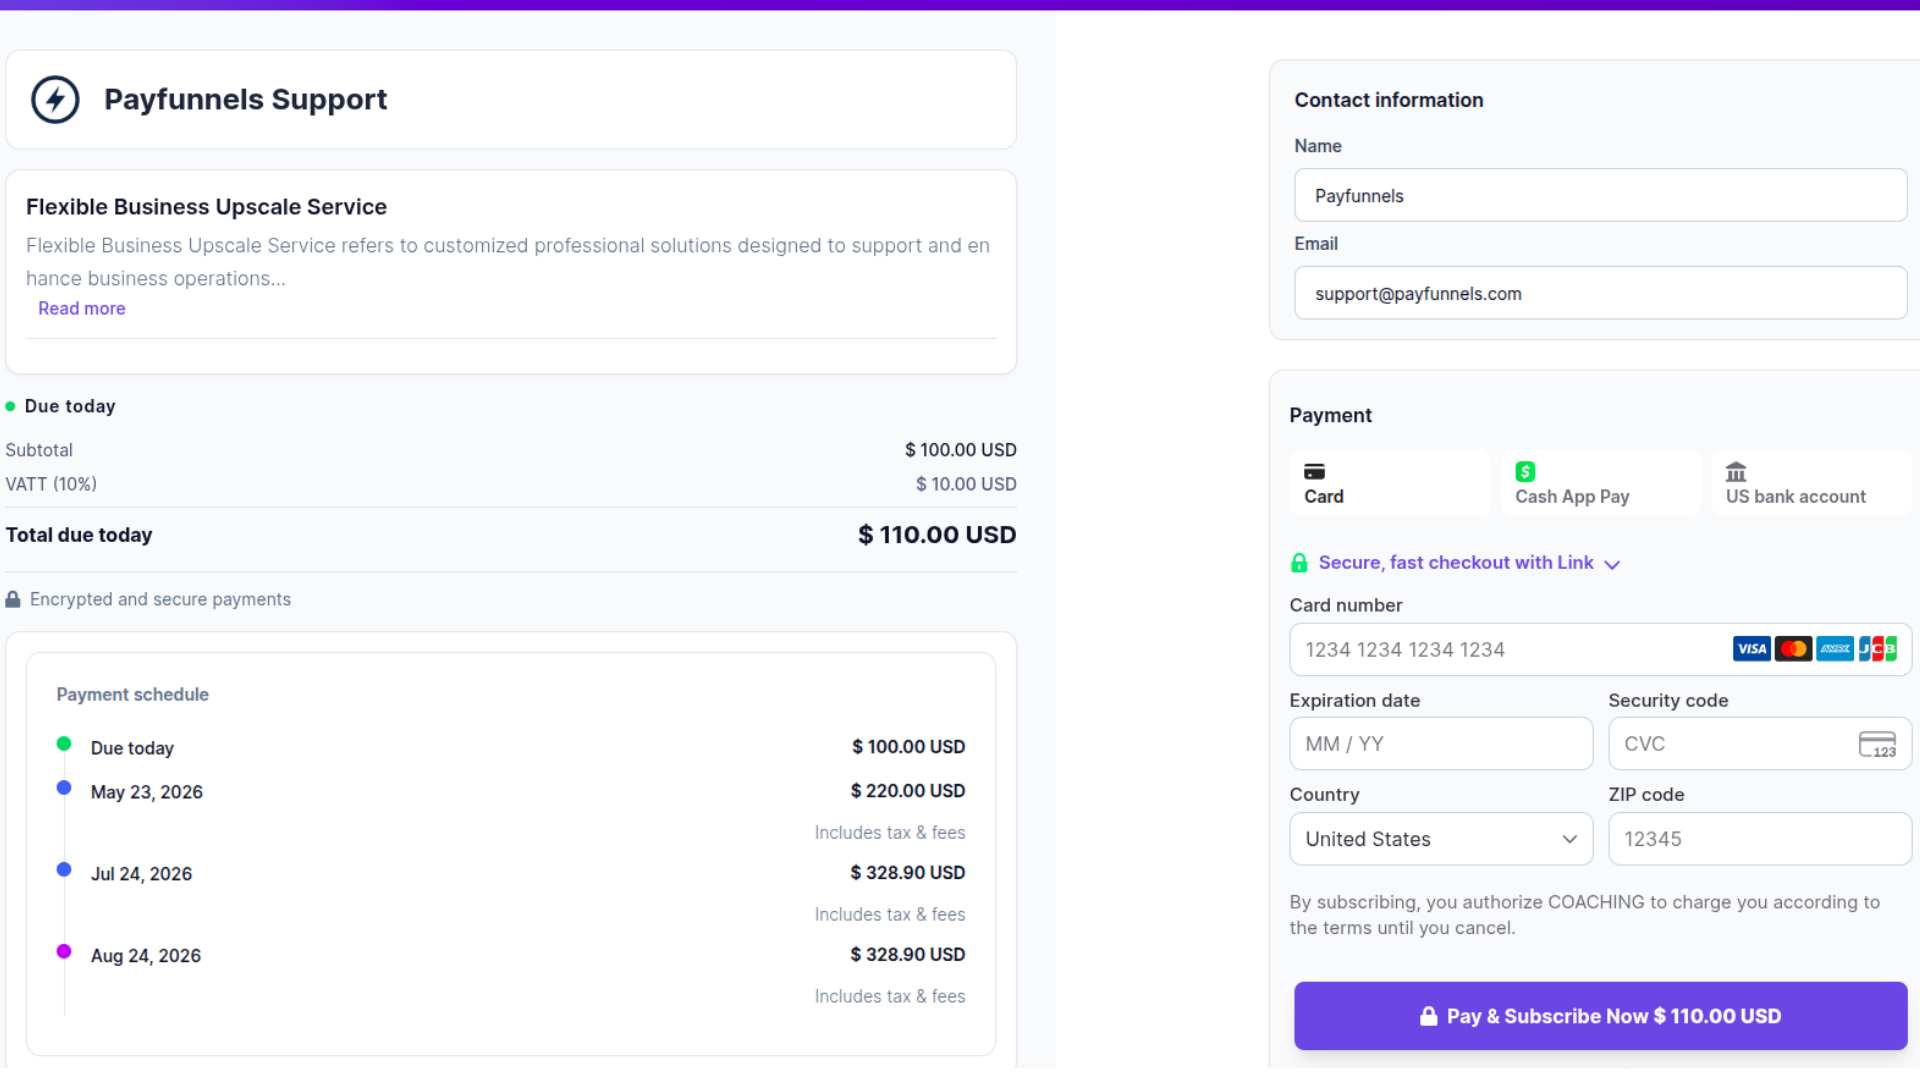The width and height of the screenshot is (1920, 1080).
Task: Click the Visa card logo
Action: [1751, 649]
